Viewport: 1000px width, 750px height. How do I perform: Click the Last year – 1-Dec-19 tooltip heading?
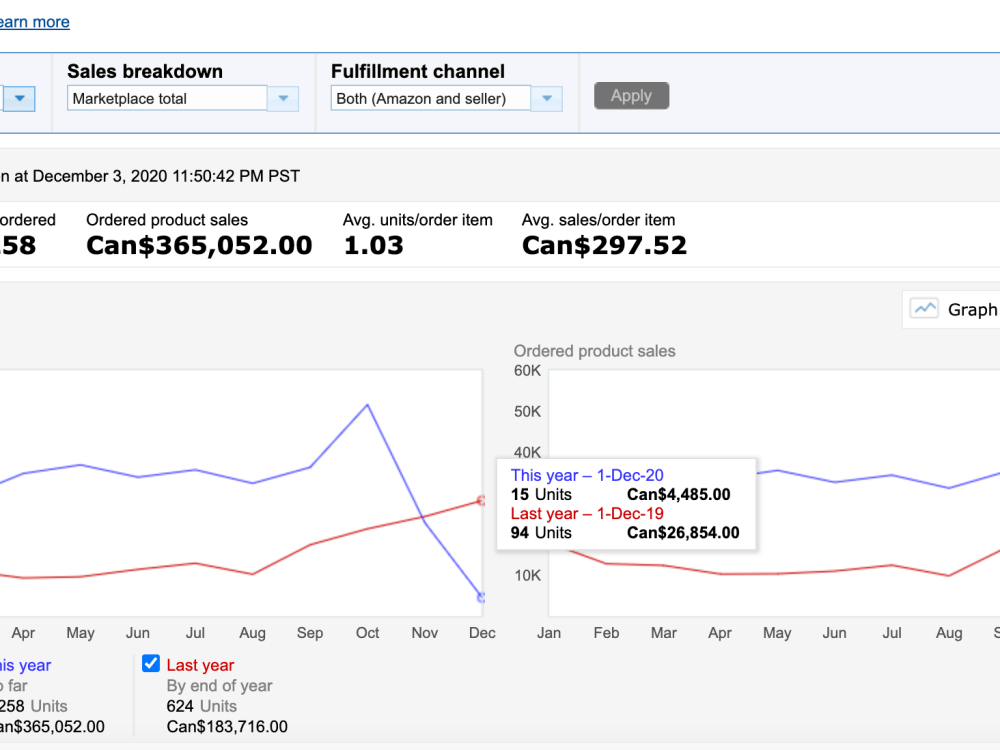click(x=587, y=514)
